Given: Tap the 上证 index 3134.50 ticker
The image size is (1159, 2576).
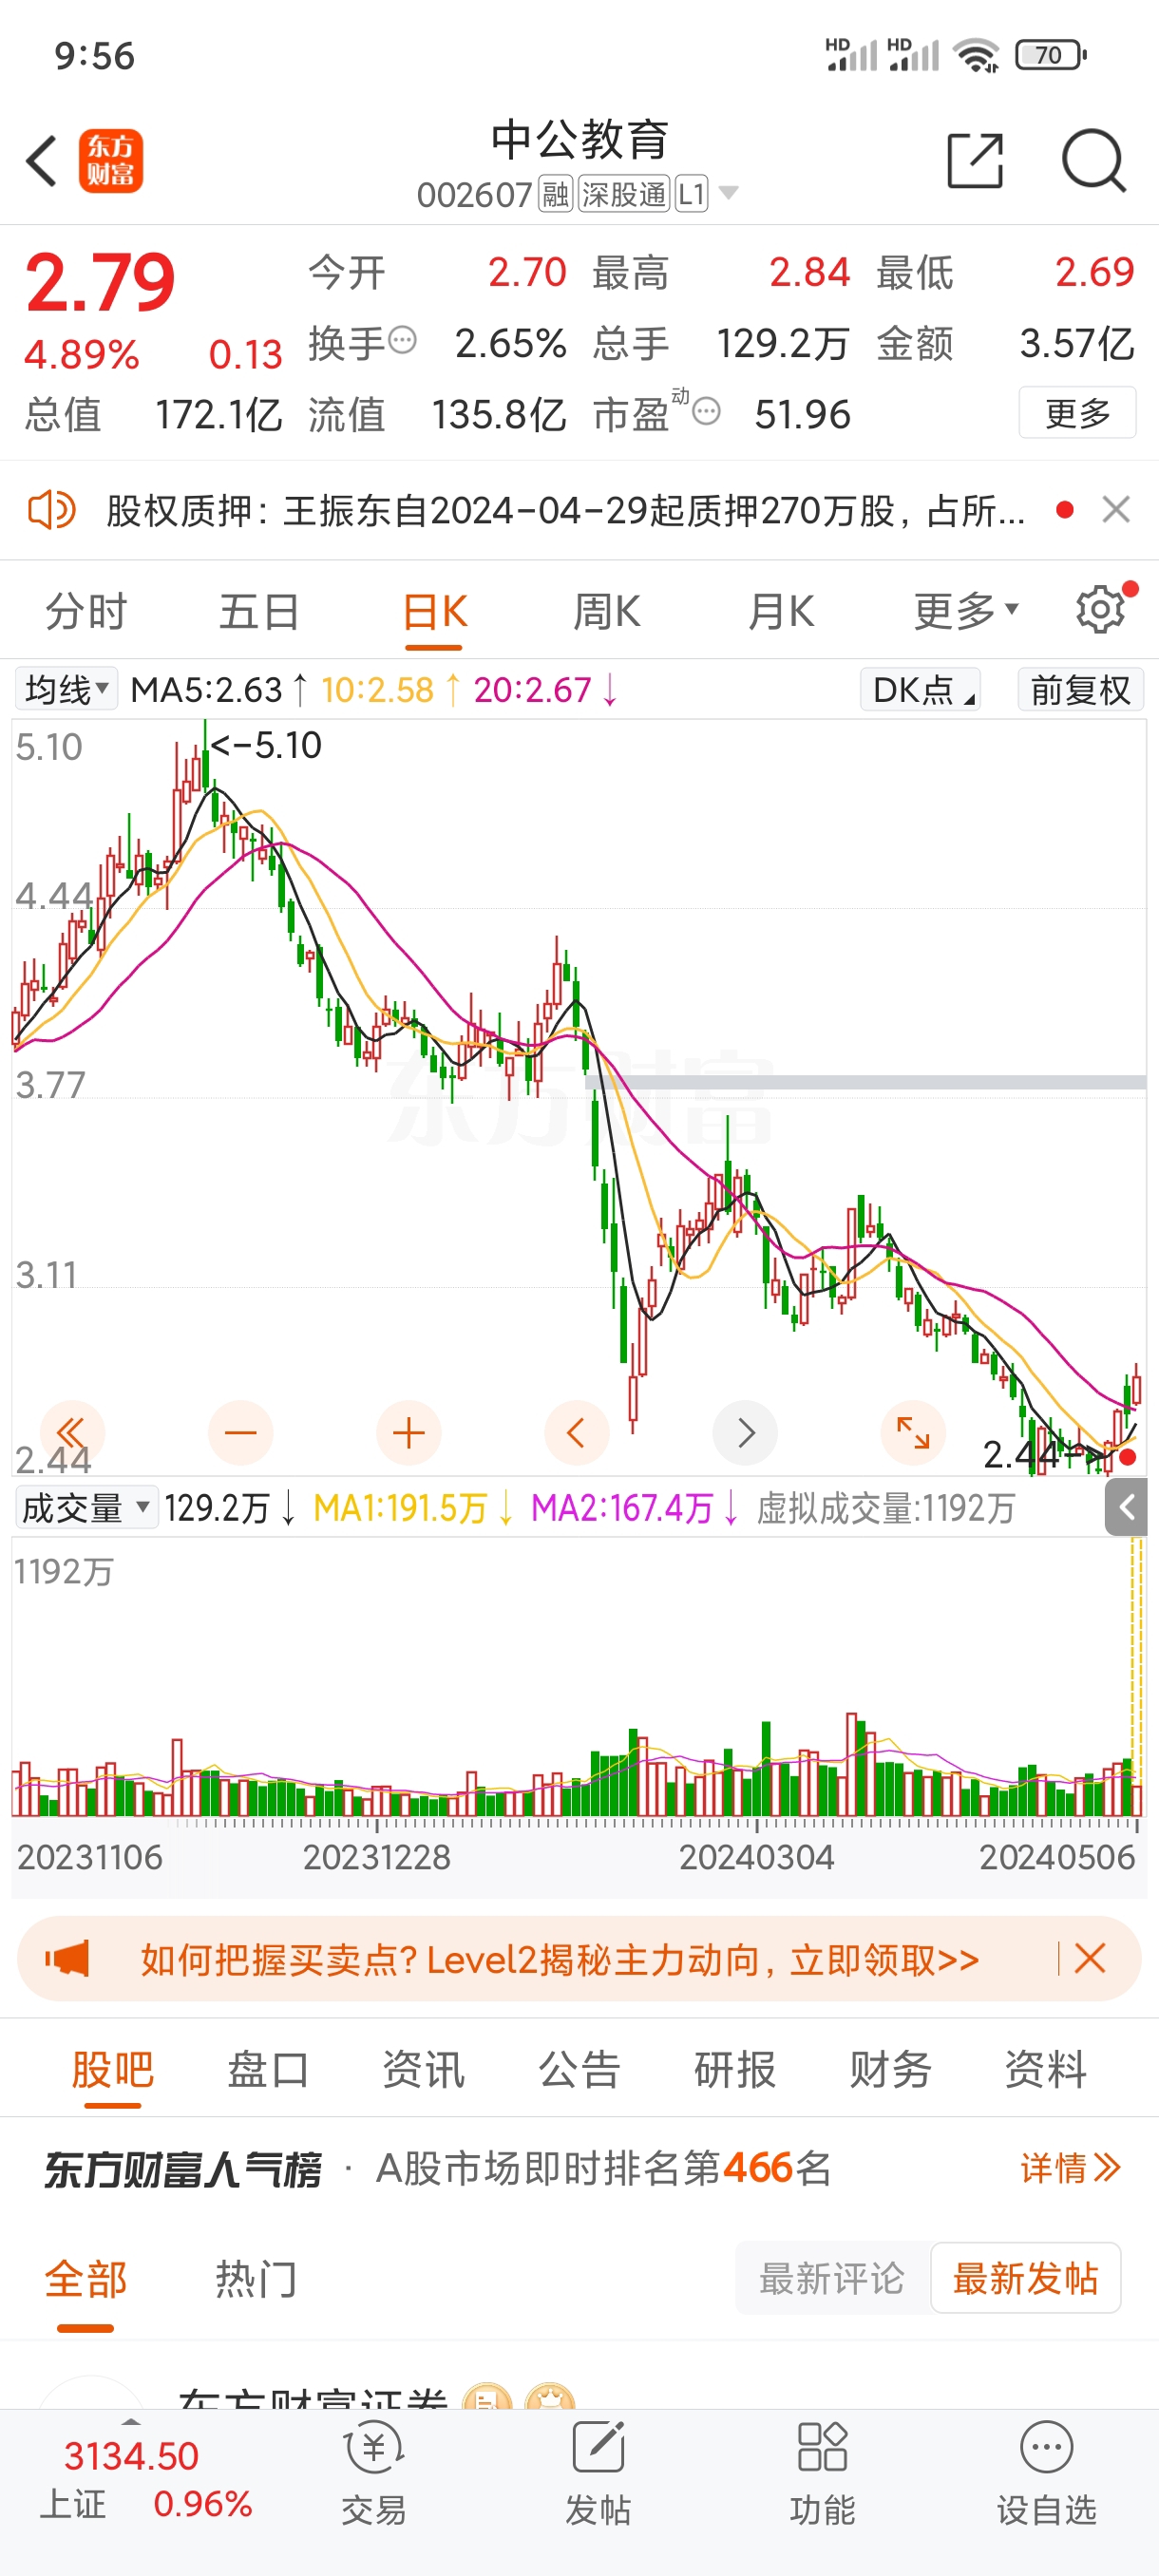Looking at the screenshot, I should (146, 2478).
